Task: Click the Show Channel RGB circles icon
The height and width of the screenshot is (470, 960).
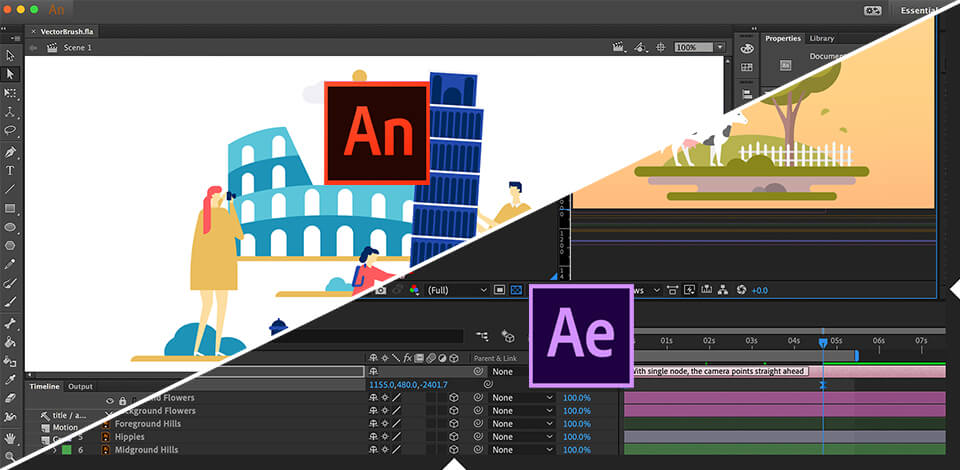Action: coord(414,290)
